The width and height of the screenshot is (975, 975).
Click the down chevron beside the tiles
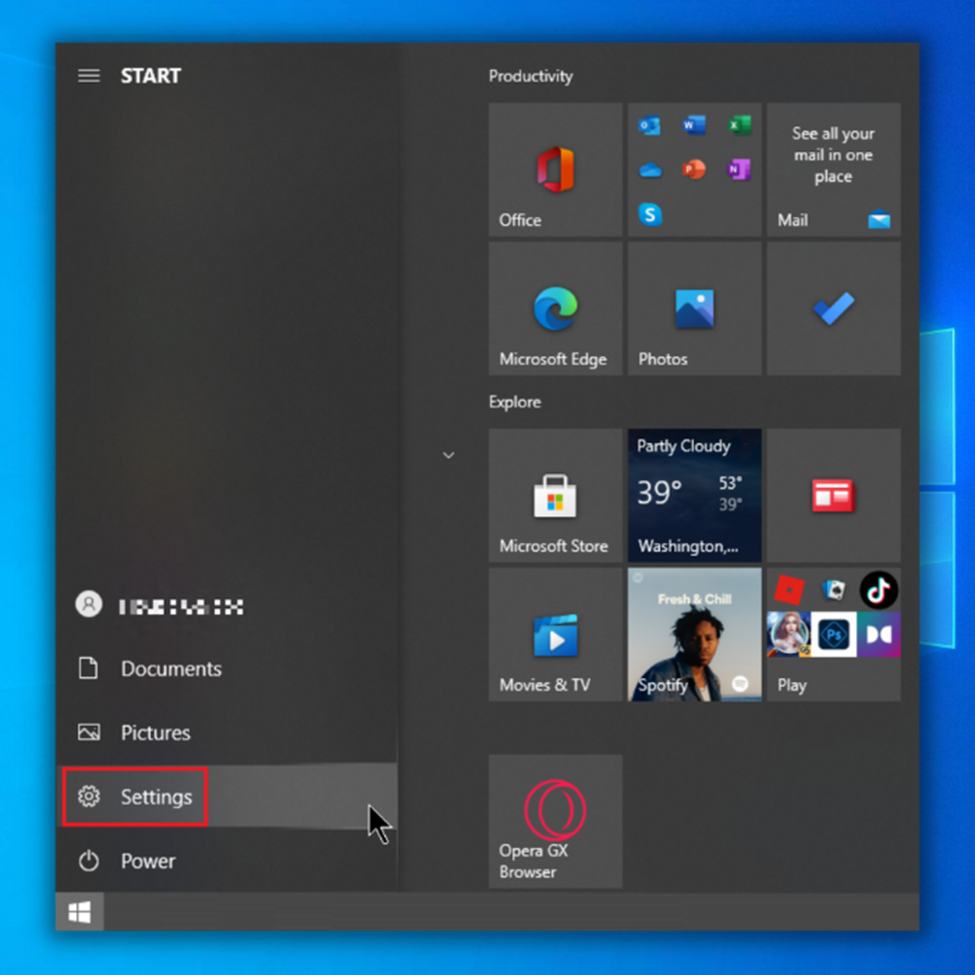click(448, 455)
